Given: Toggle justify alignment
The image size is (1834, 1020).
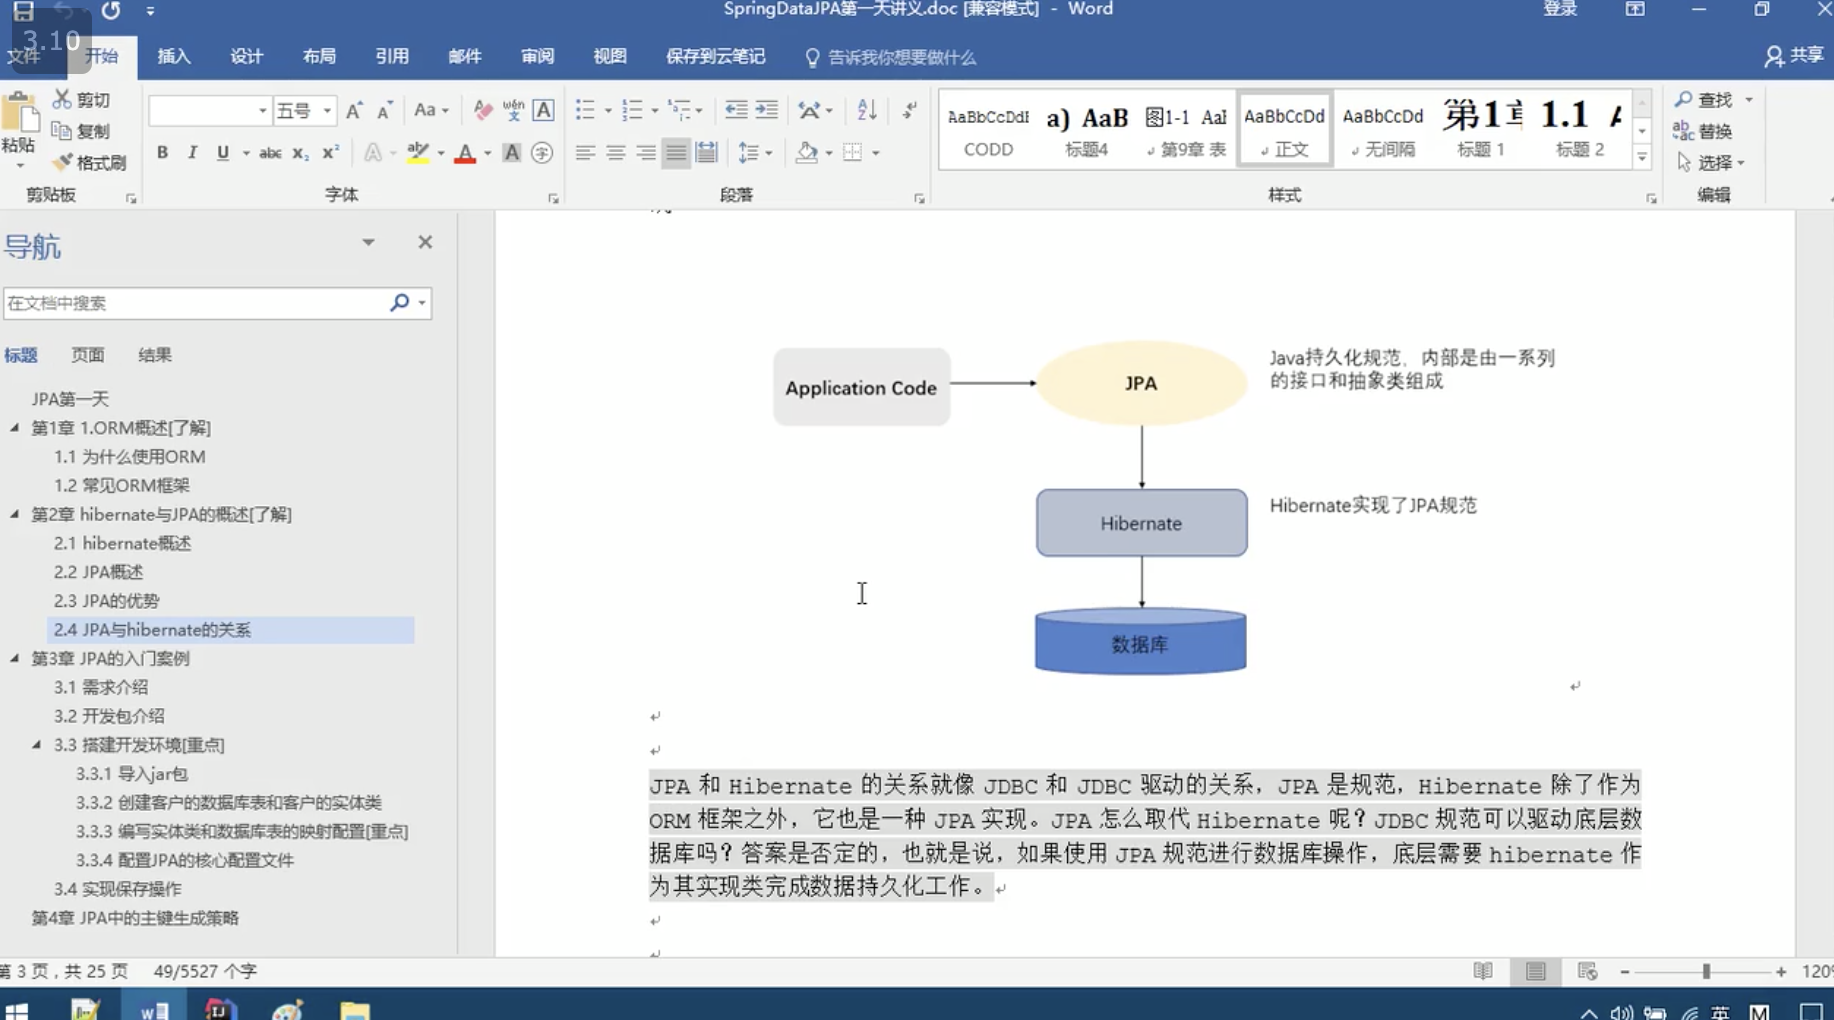Looking at the screenshot, I should [676, 153].
